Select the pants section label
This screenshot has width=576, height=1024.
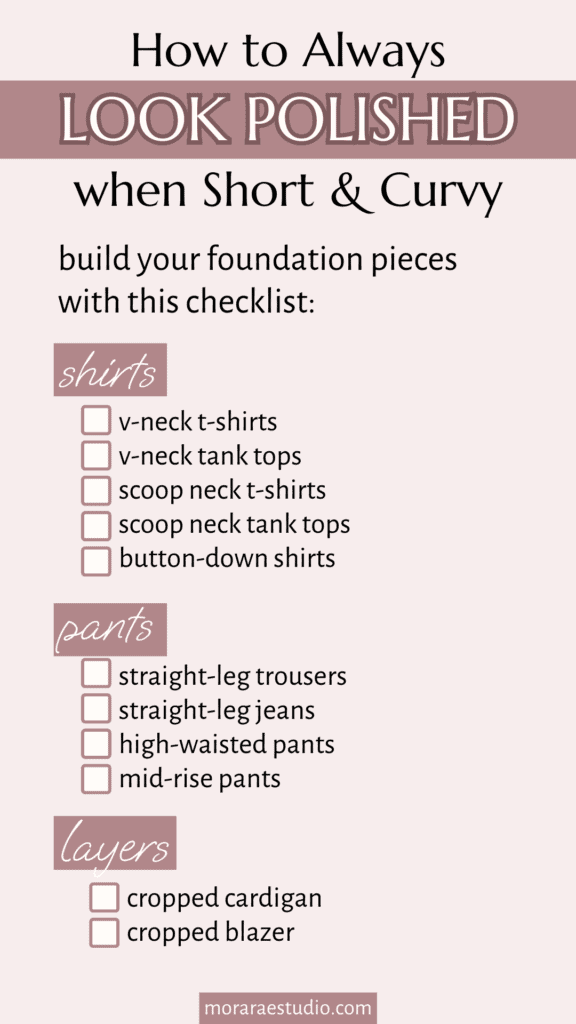pyautogui.click(x=110, y=630)
